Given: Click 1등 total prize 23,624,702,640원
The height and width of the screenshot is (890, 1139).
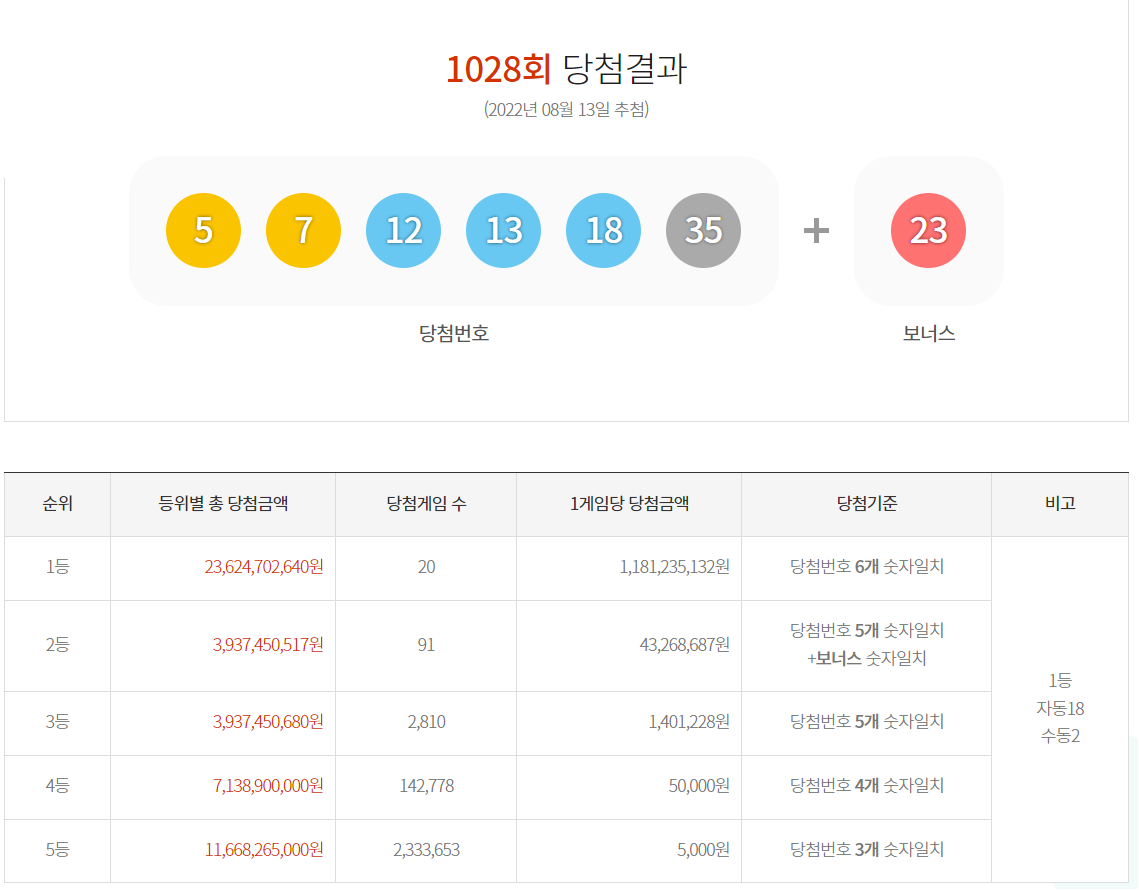Looking at the screenshot, I should (x=263, y=567).
